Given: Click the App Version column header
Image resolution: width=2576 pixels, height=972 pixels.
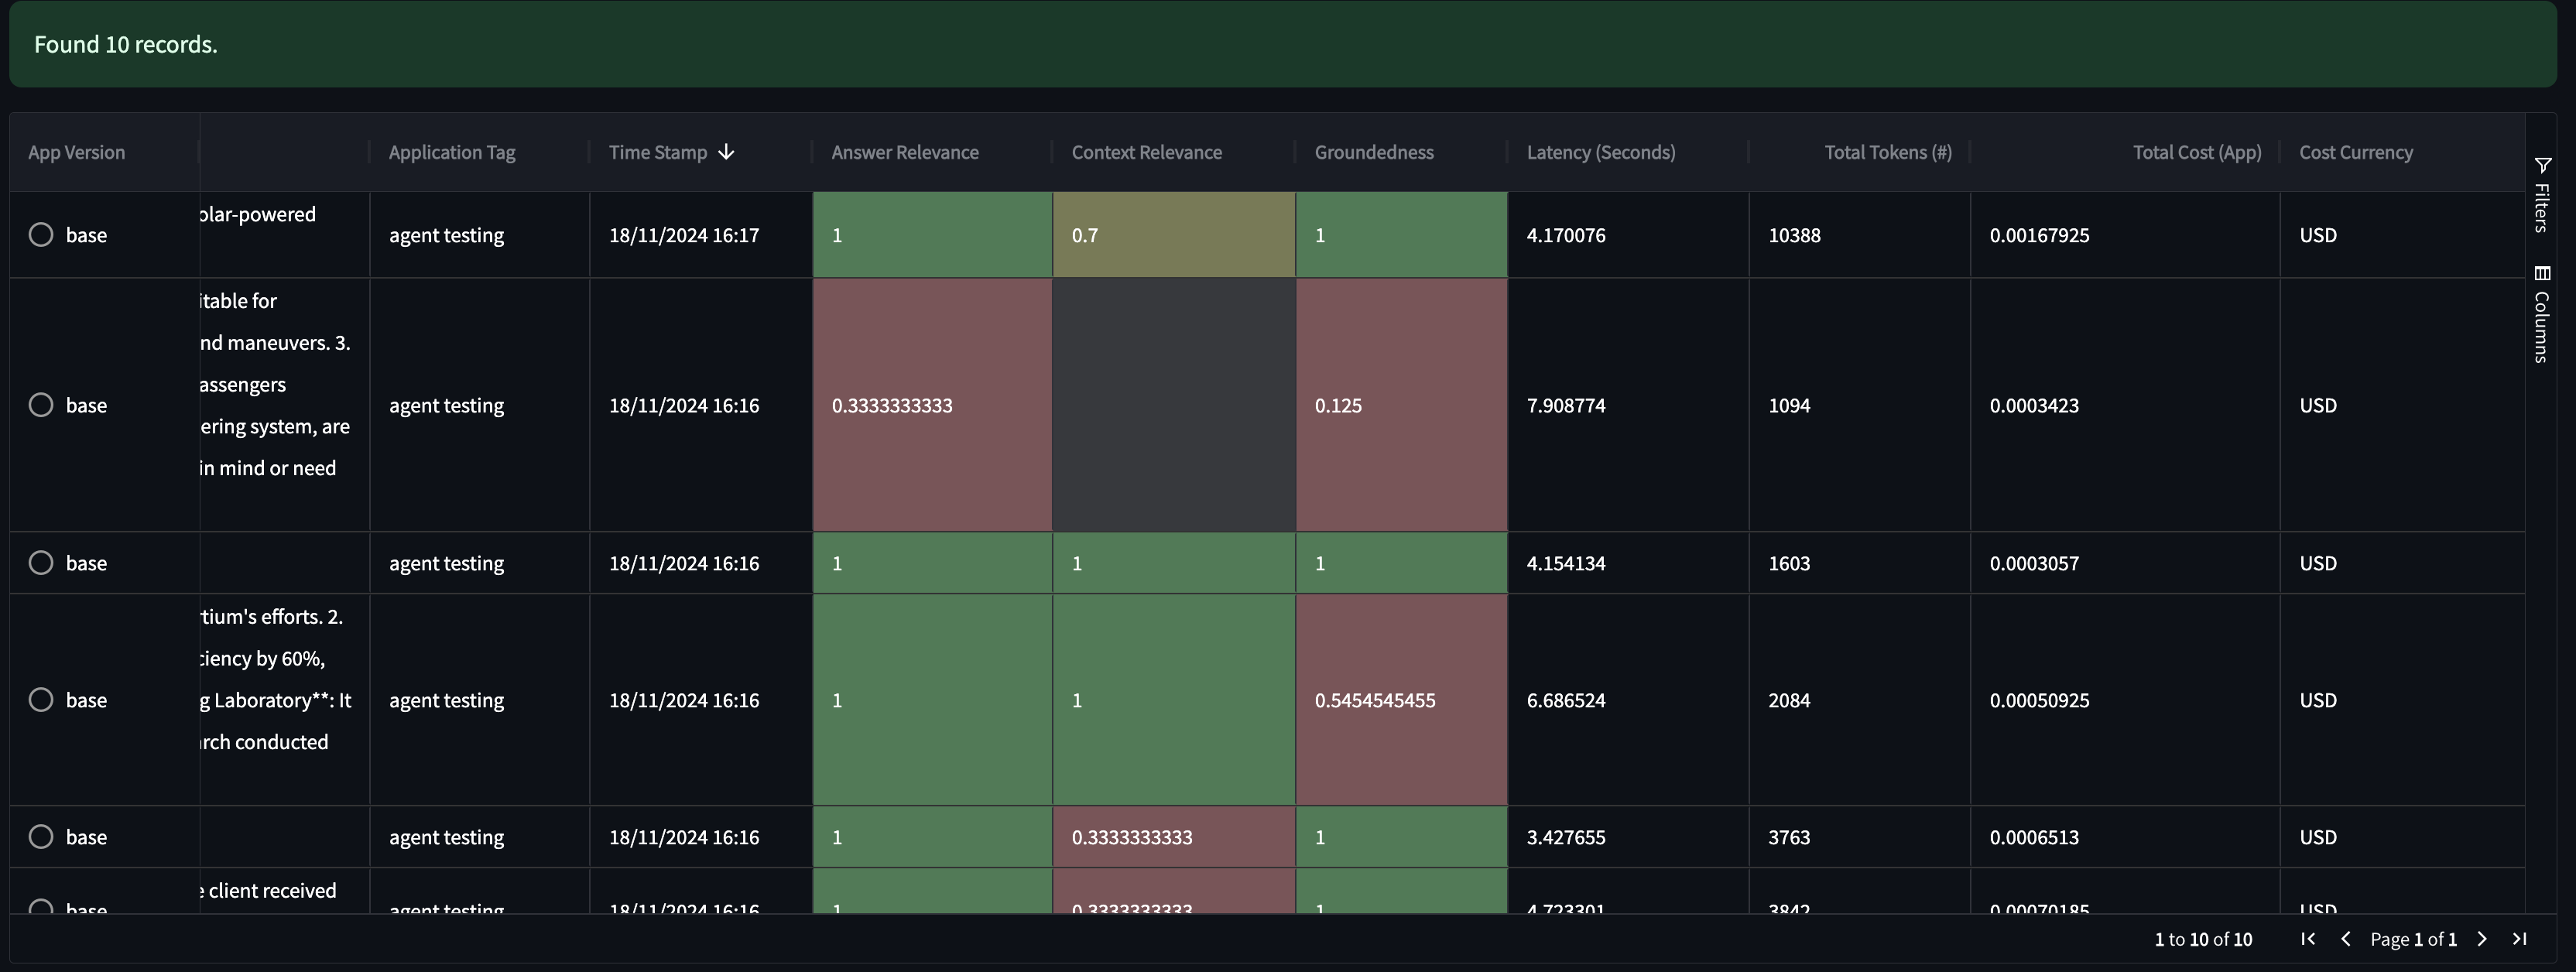Looking at the screenshot, I should click(77, 152).
